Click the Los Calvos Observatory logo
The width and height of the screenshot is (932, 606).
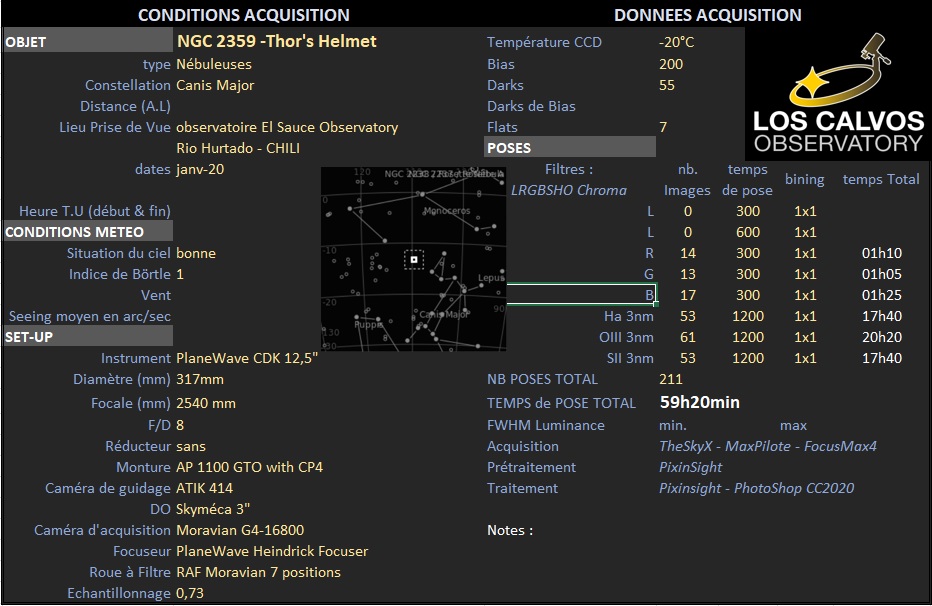[x=838, y=94]
